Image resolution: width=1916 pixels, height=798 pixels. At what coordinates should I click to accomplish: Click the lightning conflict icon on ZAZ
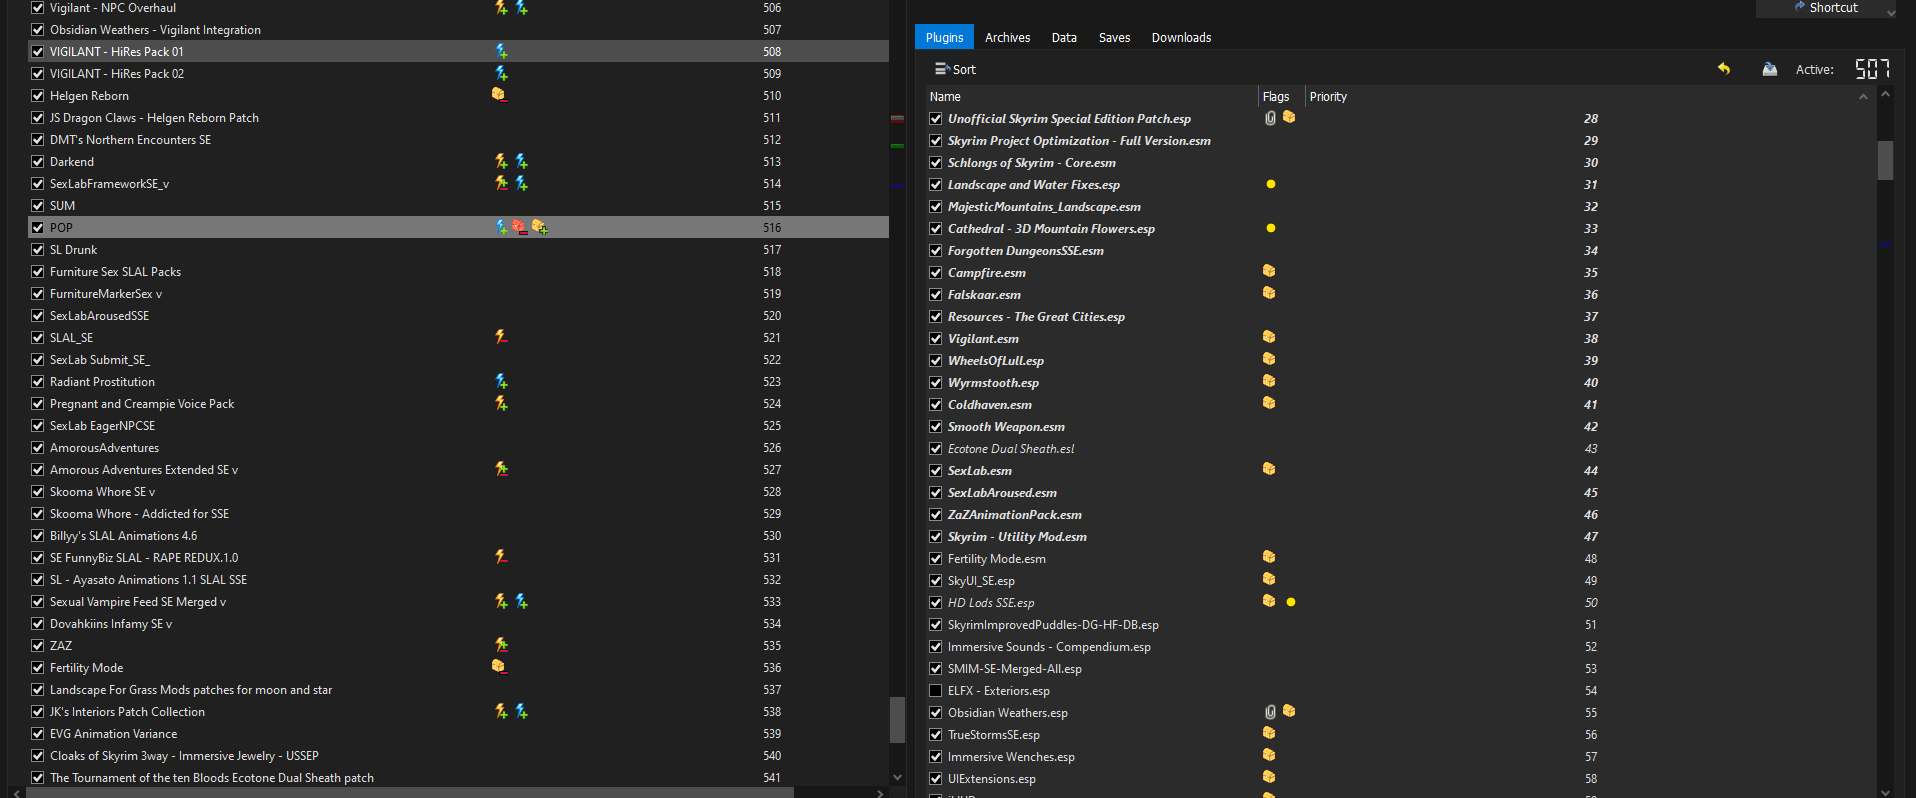(x=501, y=645)
